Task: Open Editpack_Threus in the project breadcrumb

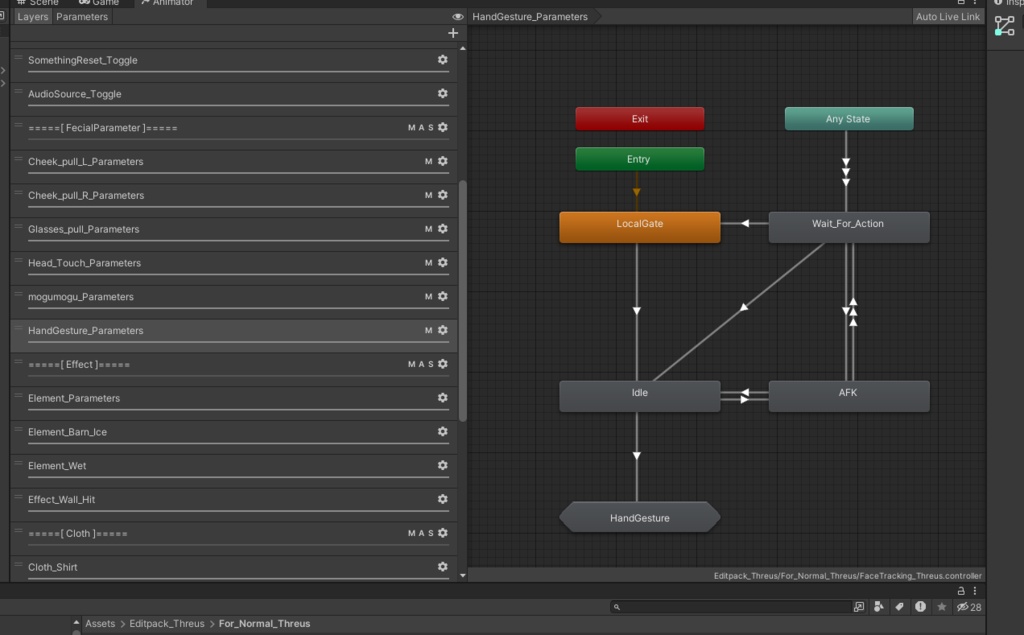Action: pos(167,624)
